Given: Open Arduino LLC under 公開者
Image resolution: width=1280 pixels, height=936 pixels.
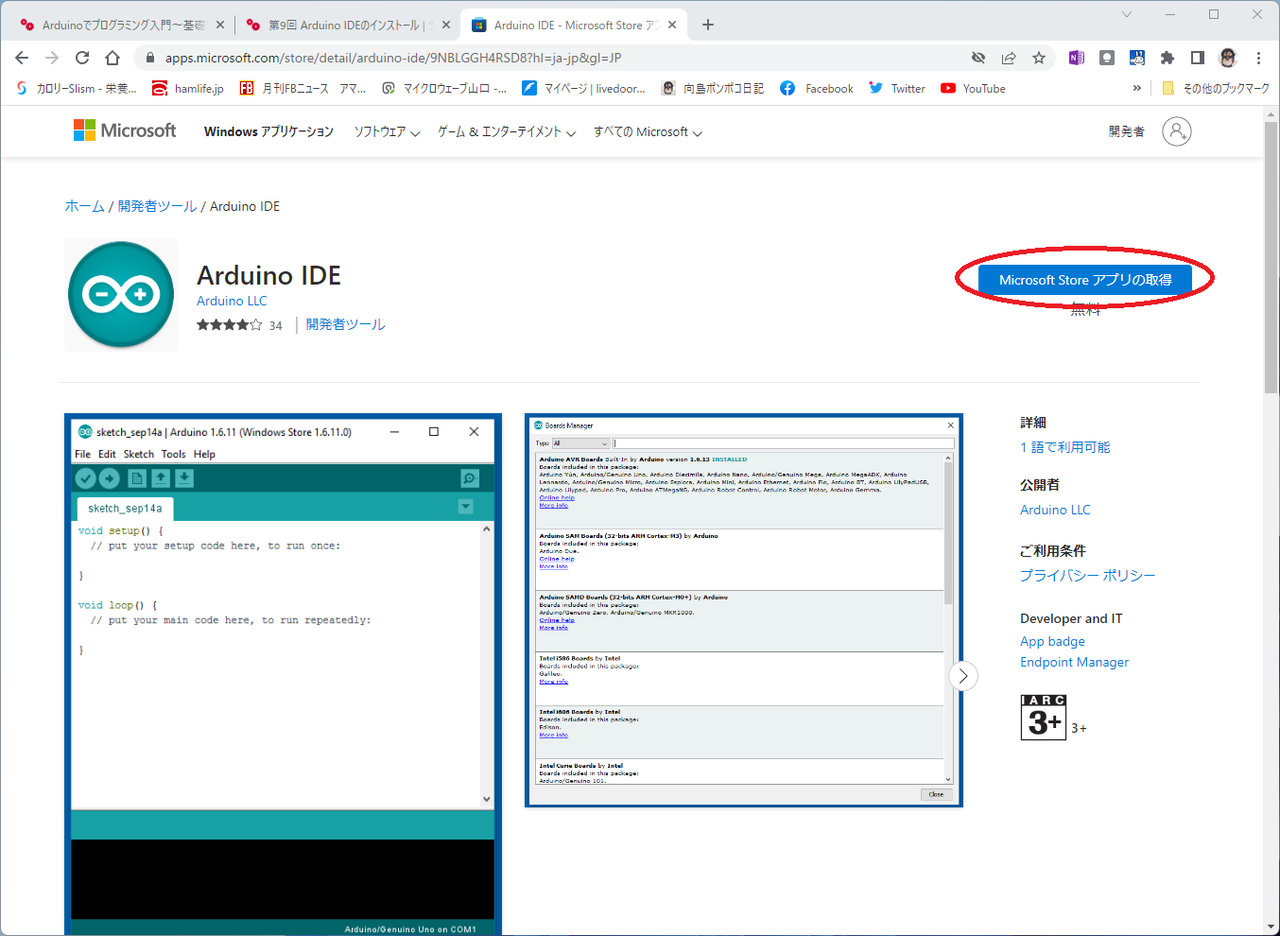Looking at the screenshot, I should [1055, 510].
